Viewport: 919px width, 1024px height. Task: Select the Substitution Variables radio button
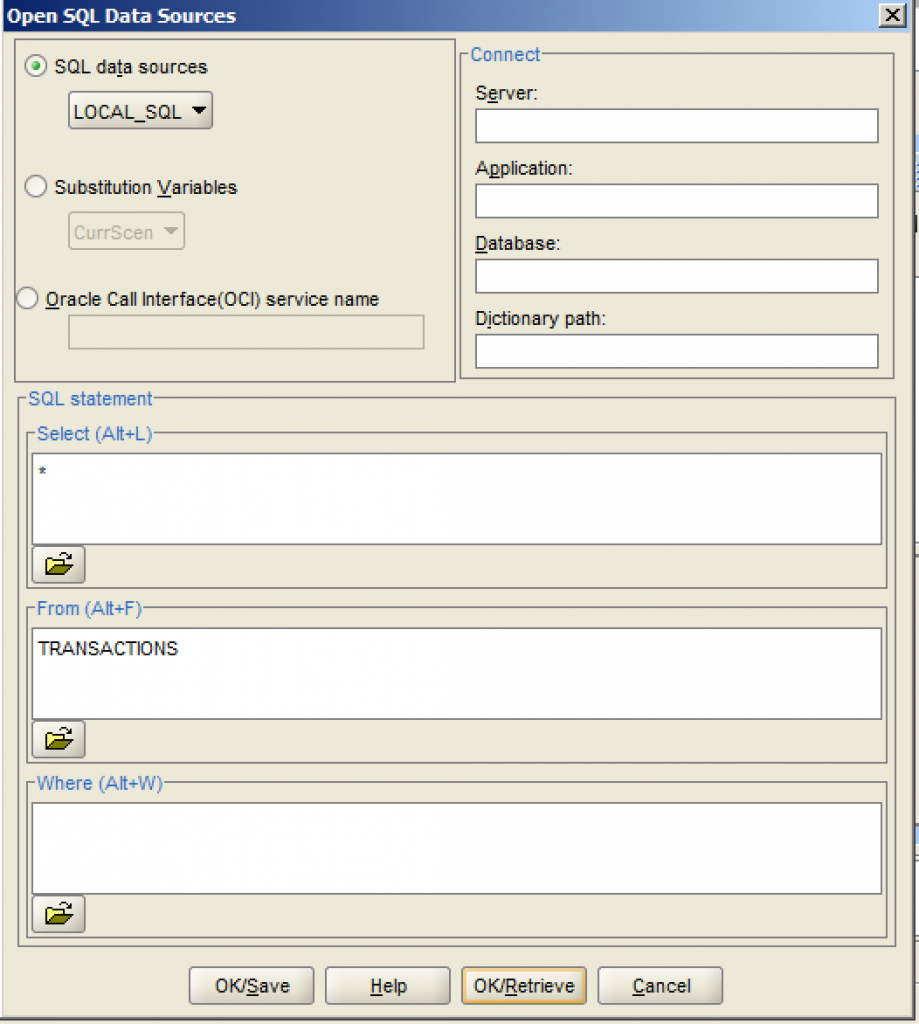point(35,186)
